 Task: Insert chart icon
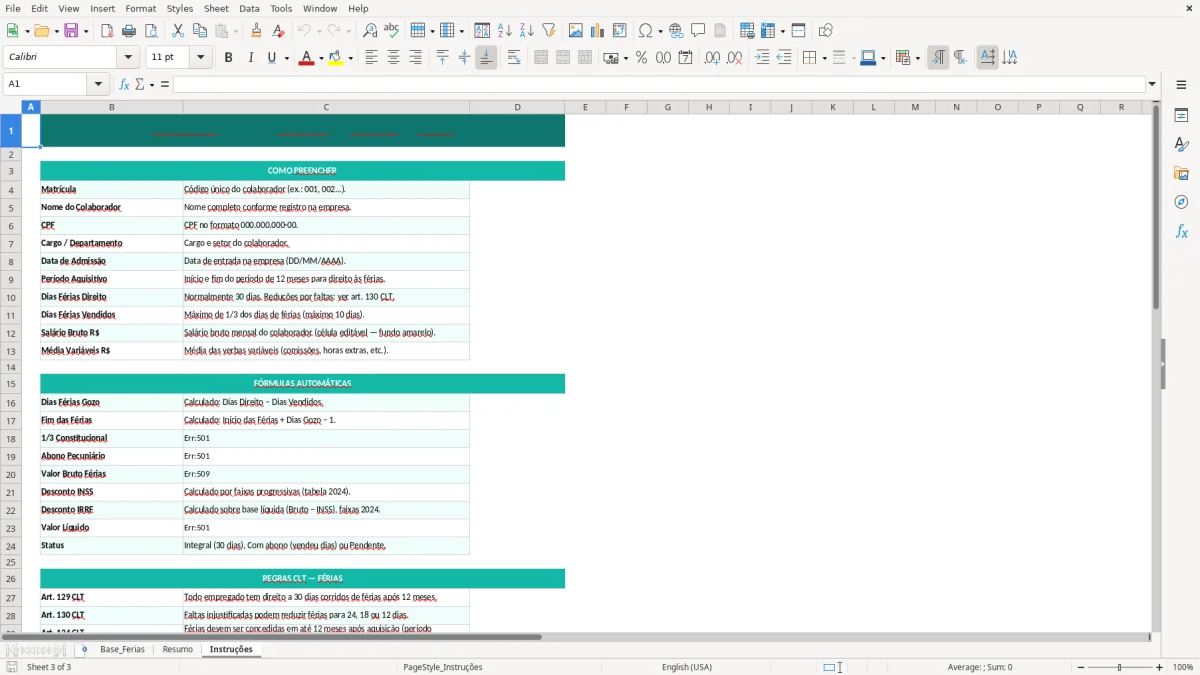tap(598, 31)
